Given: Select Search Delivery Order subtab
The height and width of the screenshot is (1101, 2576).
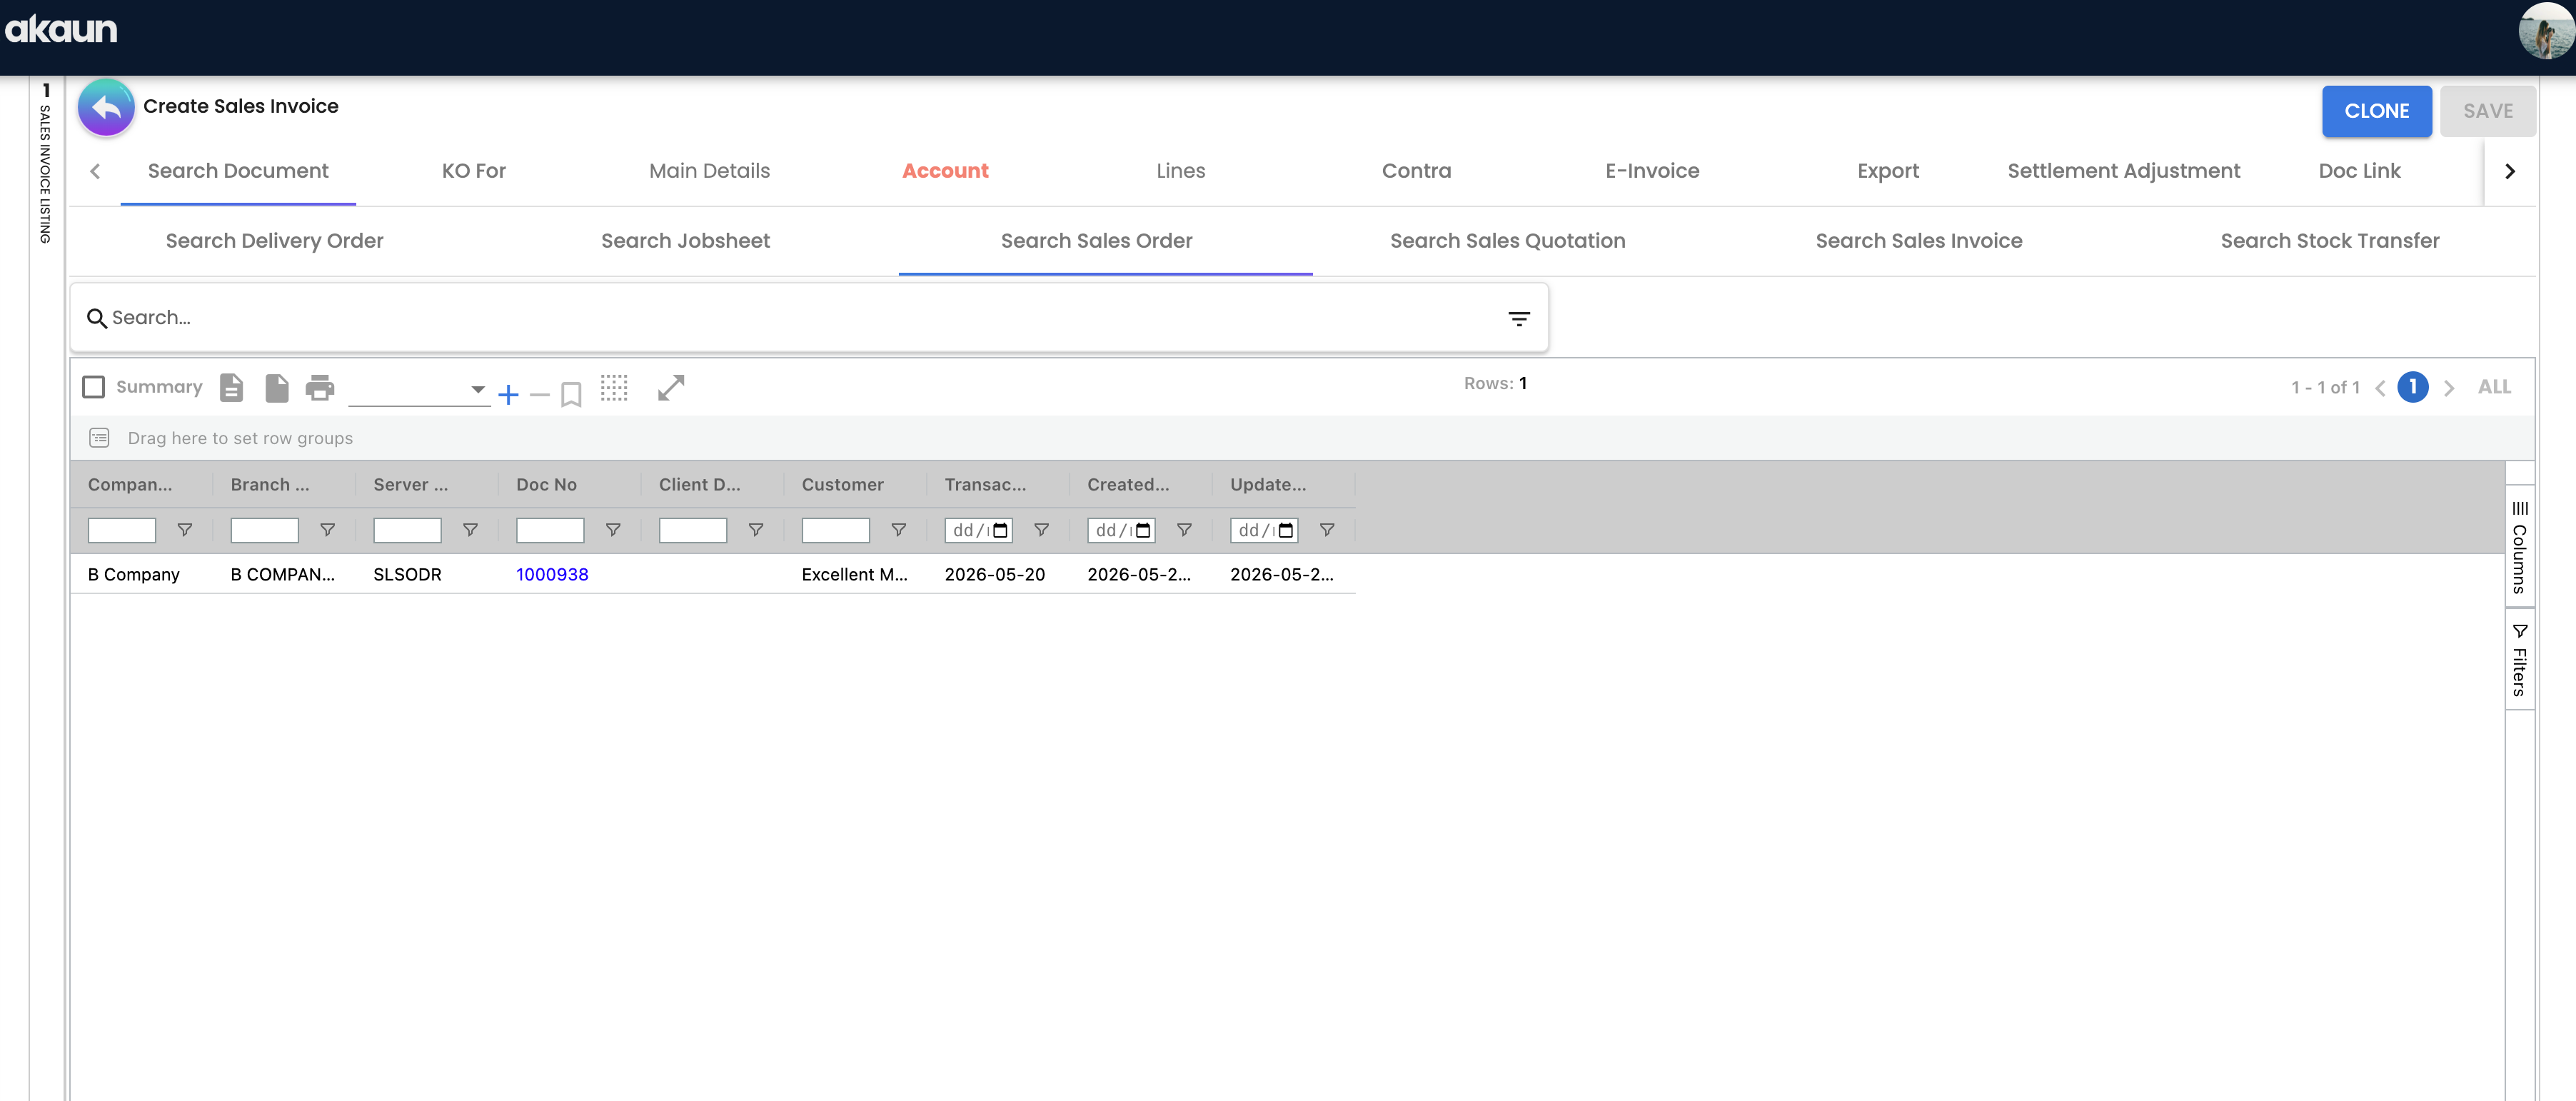Looking at the screenshot, I should (x=275, y=241).
